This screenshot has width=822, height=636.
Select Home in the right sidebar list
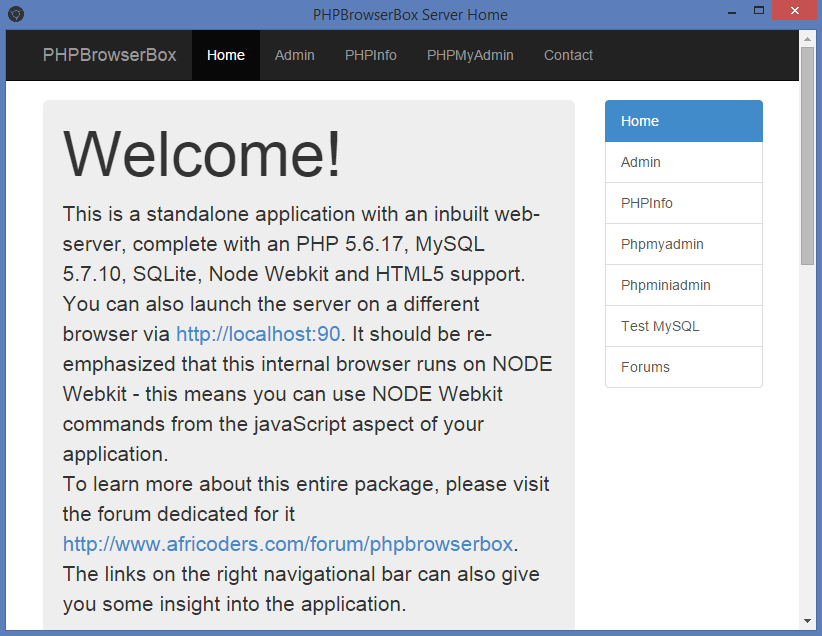pos(683,121)
